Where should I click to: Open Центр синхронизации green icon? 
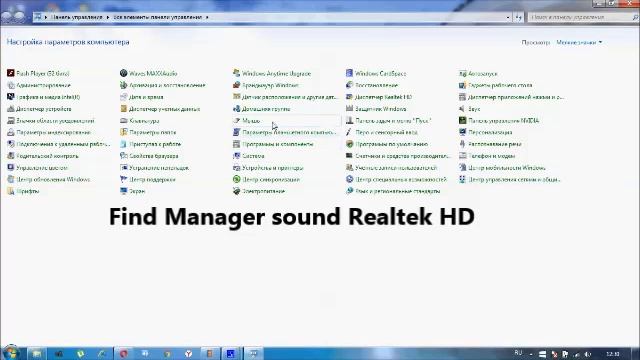click(x=236, y=179)
